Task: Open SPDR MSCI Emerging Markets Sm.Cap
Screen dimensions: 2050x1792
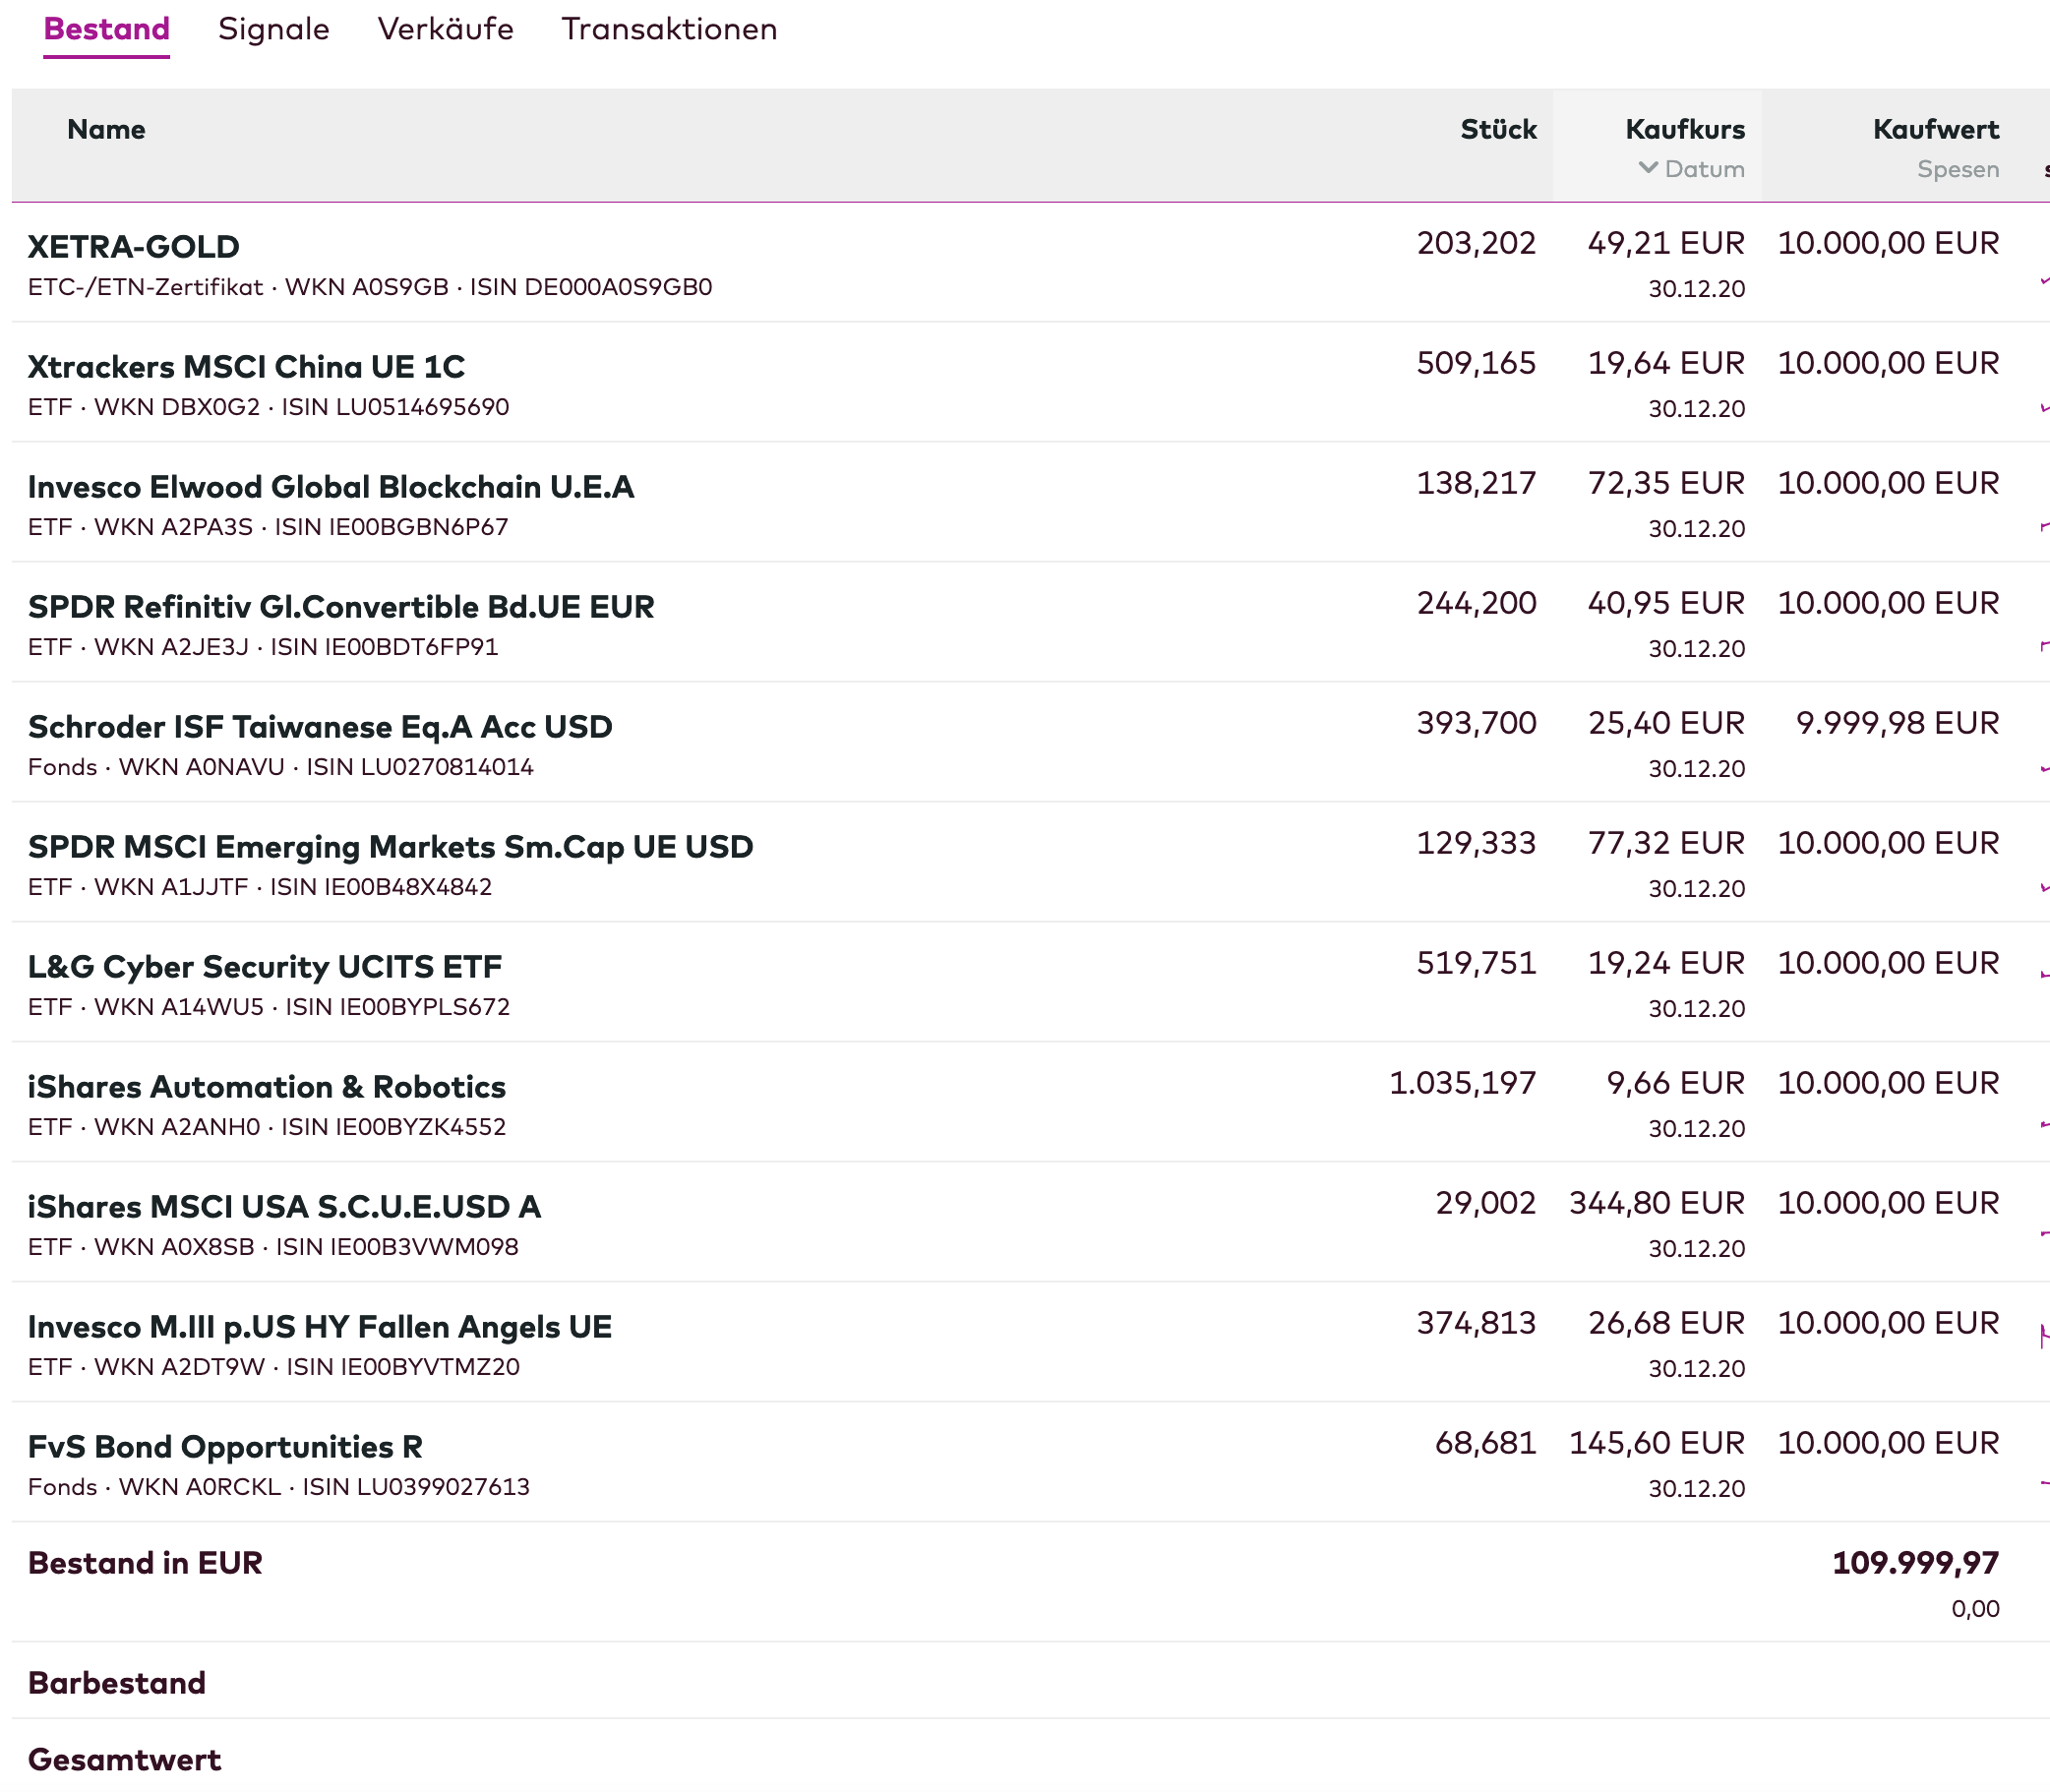Action: pyautogui.click(x=390, y=847)
